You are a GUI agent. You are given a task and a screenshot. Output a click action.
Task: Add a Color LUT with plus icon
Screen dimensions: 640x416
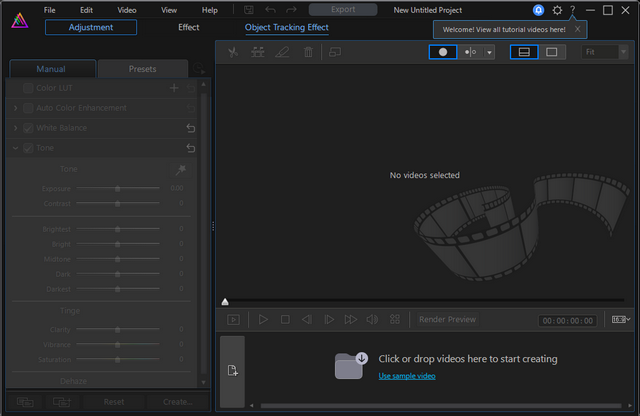pos(174,88)
